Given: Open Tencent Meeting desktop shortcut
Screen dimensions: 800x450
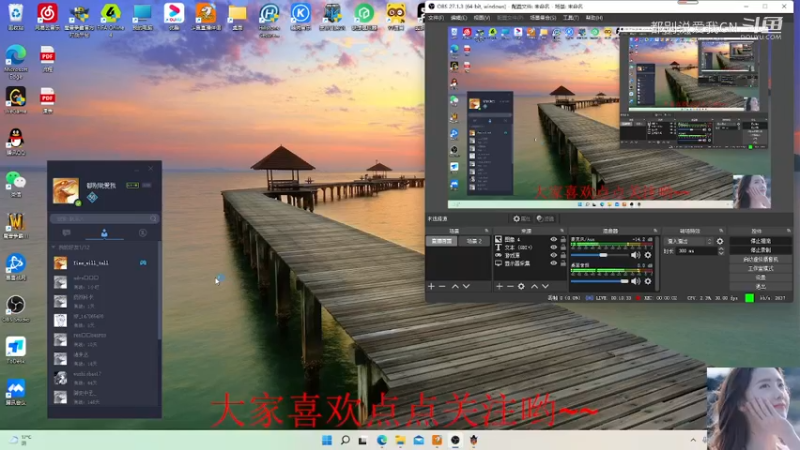Looking at the screenshot, I should 16,392.
